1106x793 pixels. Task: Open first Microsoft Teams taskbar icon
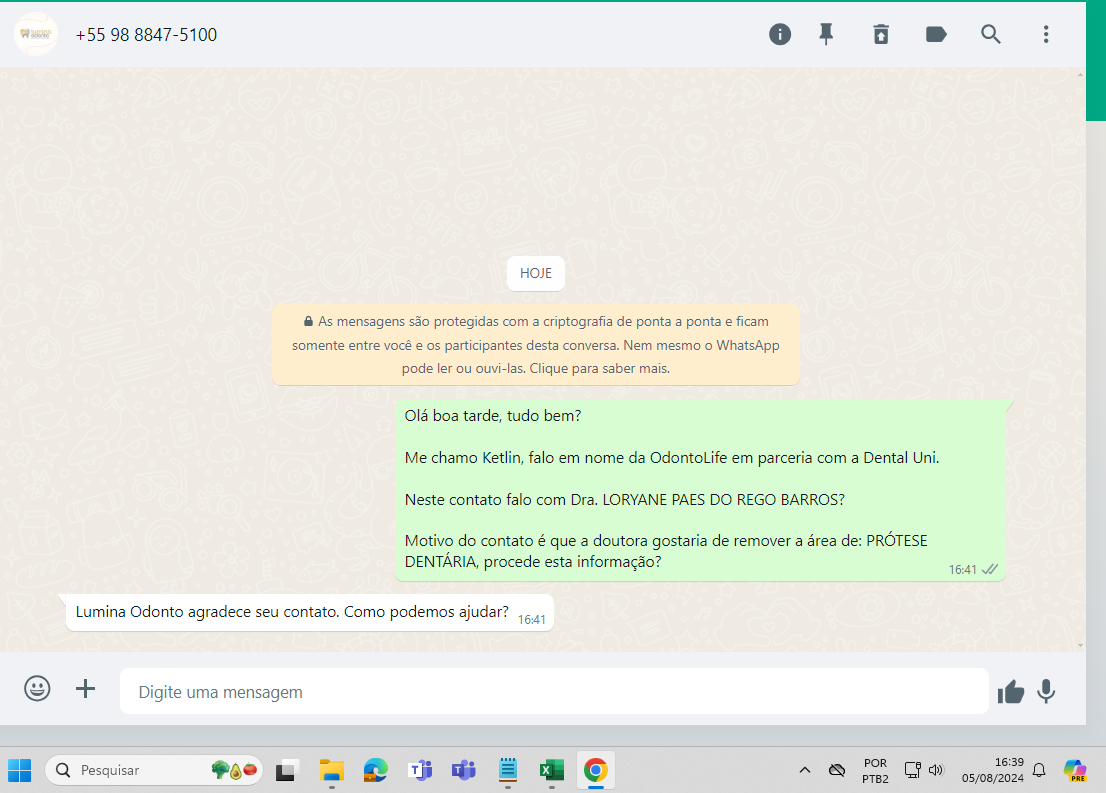coord(420,770)
